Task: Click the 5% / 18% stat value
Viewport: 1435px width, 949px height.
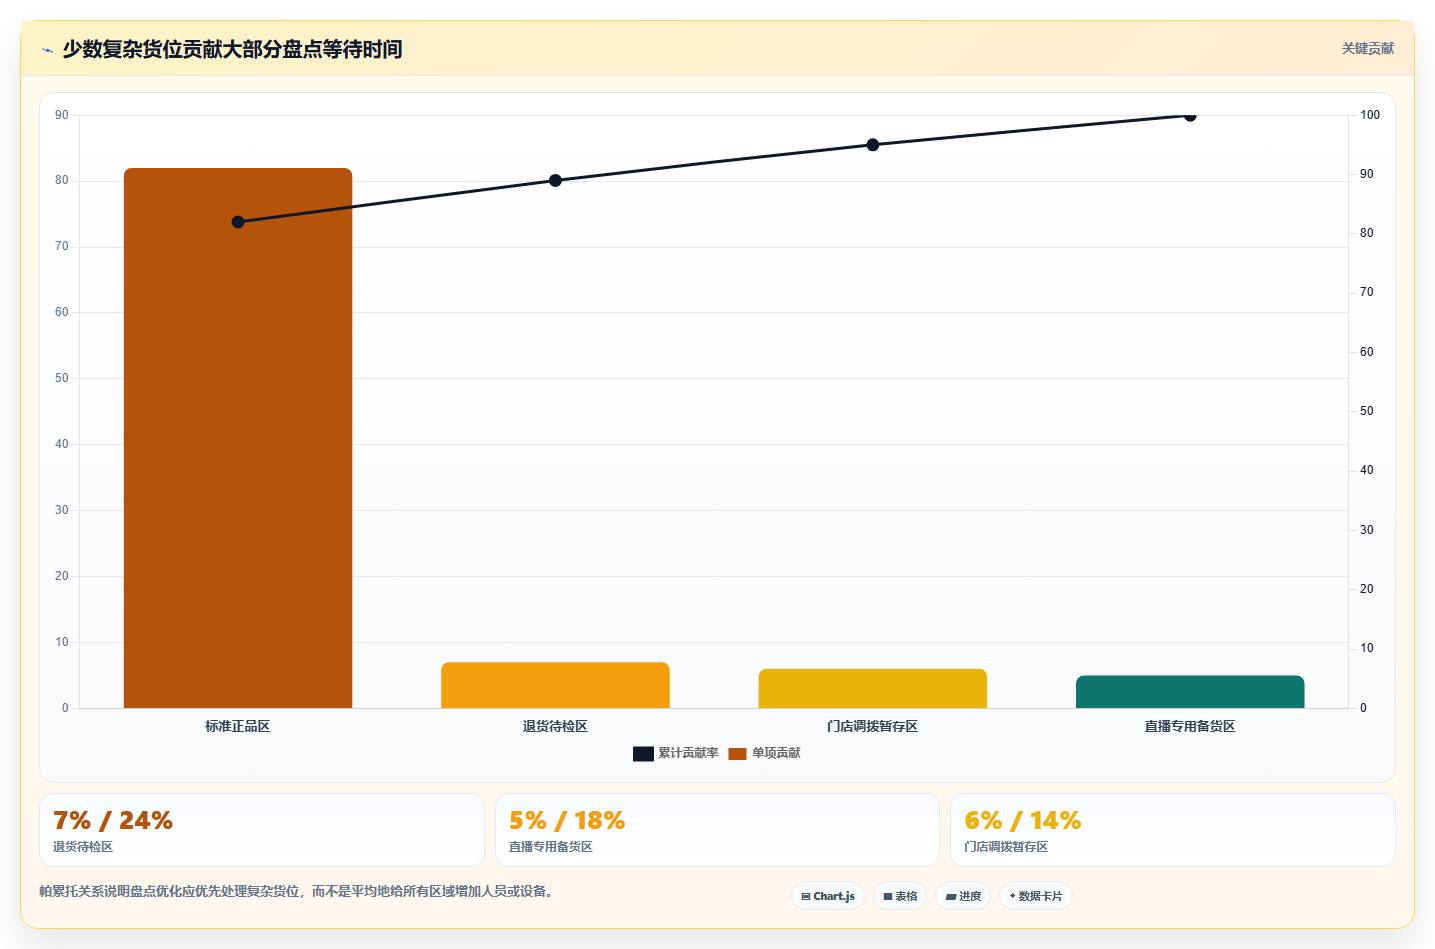Action: coord(567,821)
